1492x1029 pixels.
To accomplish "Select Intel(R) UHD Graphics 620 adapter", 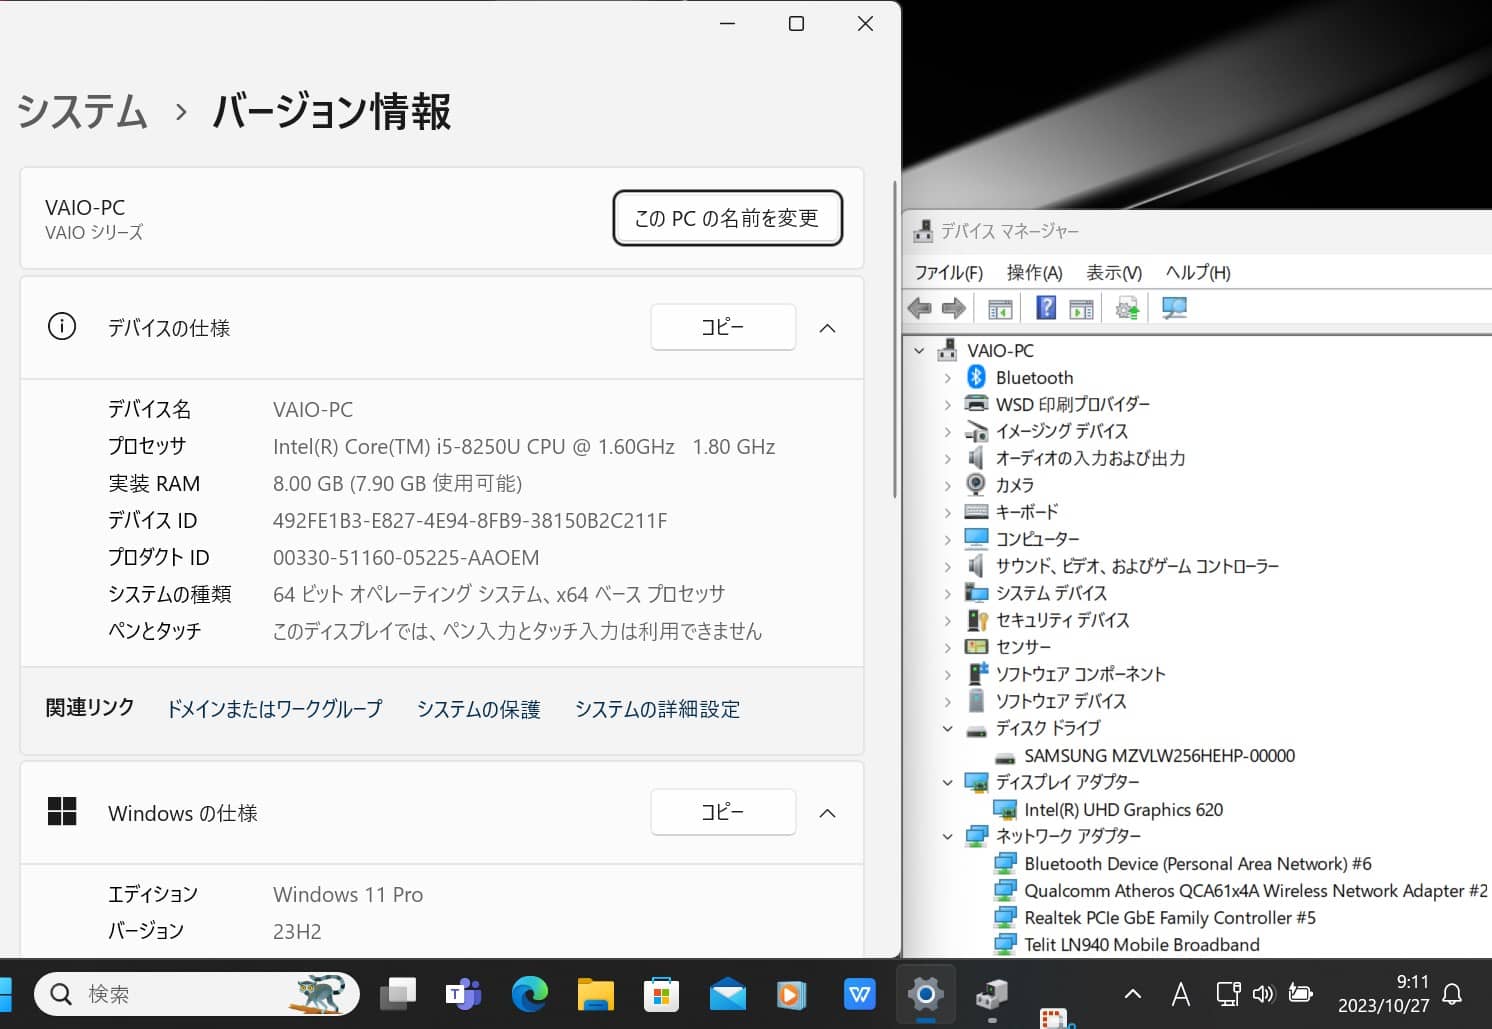I will tap(1123, 810).
